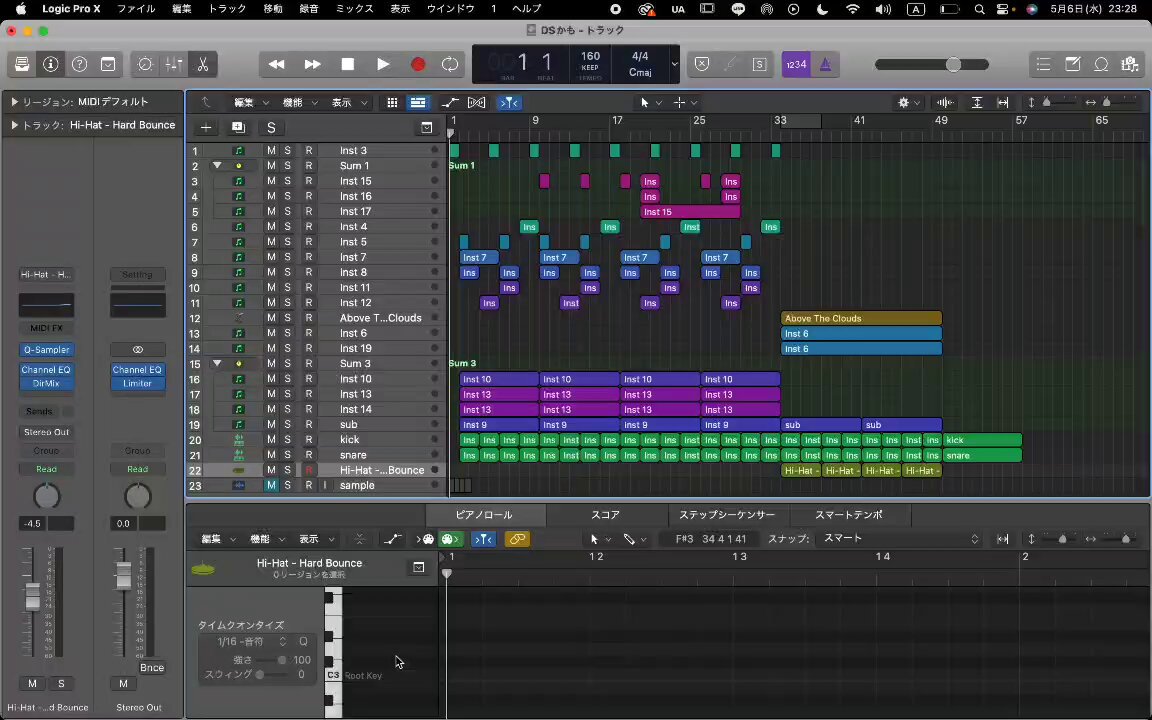1152x720 pixels.
Task: Enable Cycle mode in transport
Action: tap(450, 65)
